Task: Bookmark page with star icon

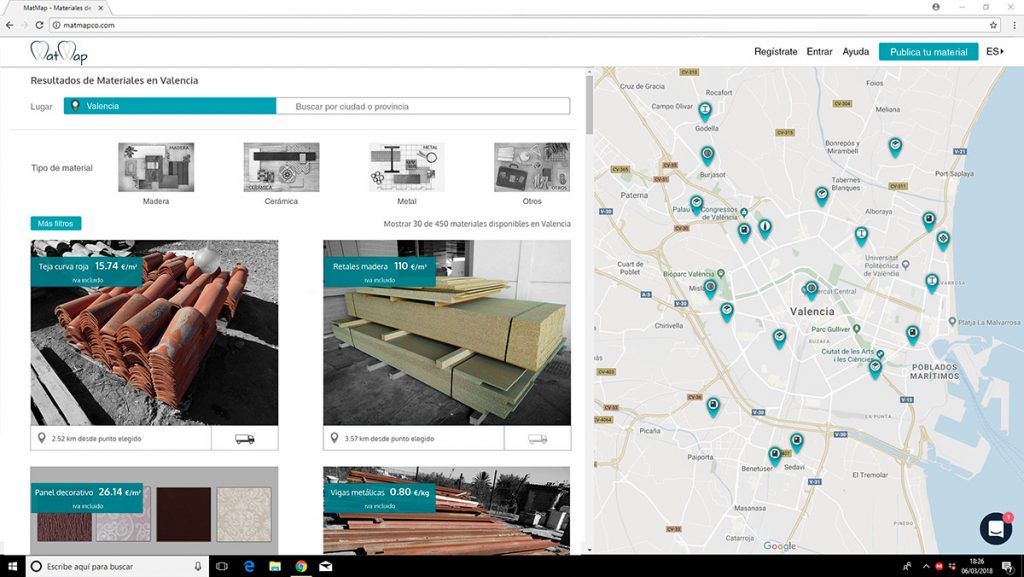Action: tap(993, 25)
